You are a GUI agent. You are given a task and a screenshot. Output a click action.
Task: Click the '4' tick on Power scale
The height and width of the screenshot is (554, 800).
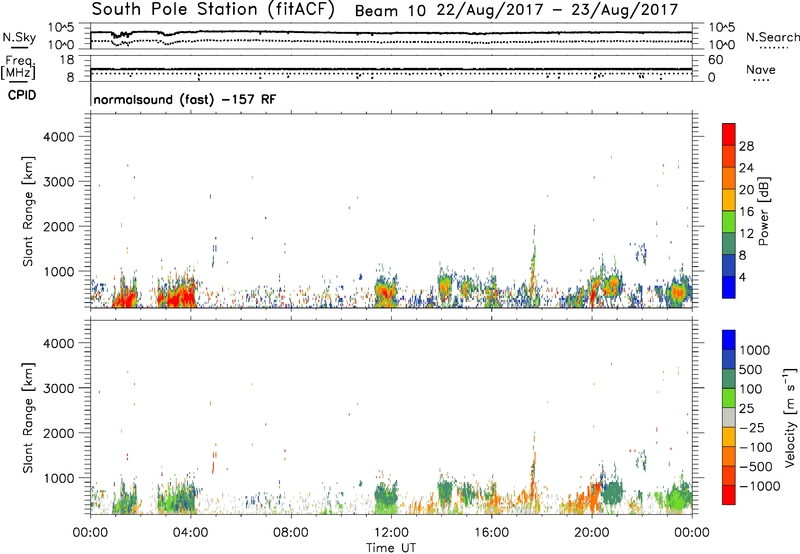[742, 278]
